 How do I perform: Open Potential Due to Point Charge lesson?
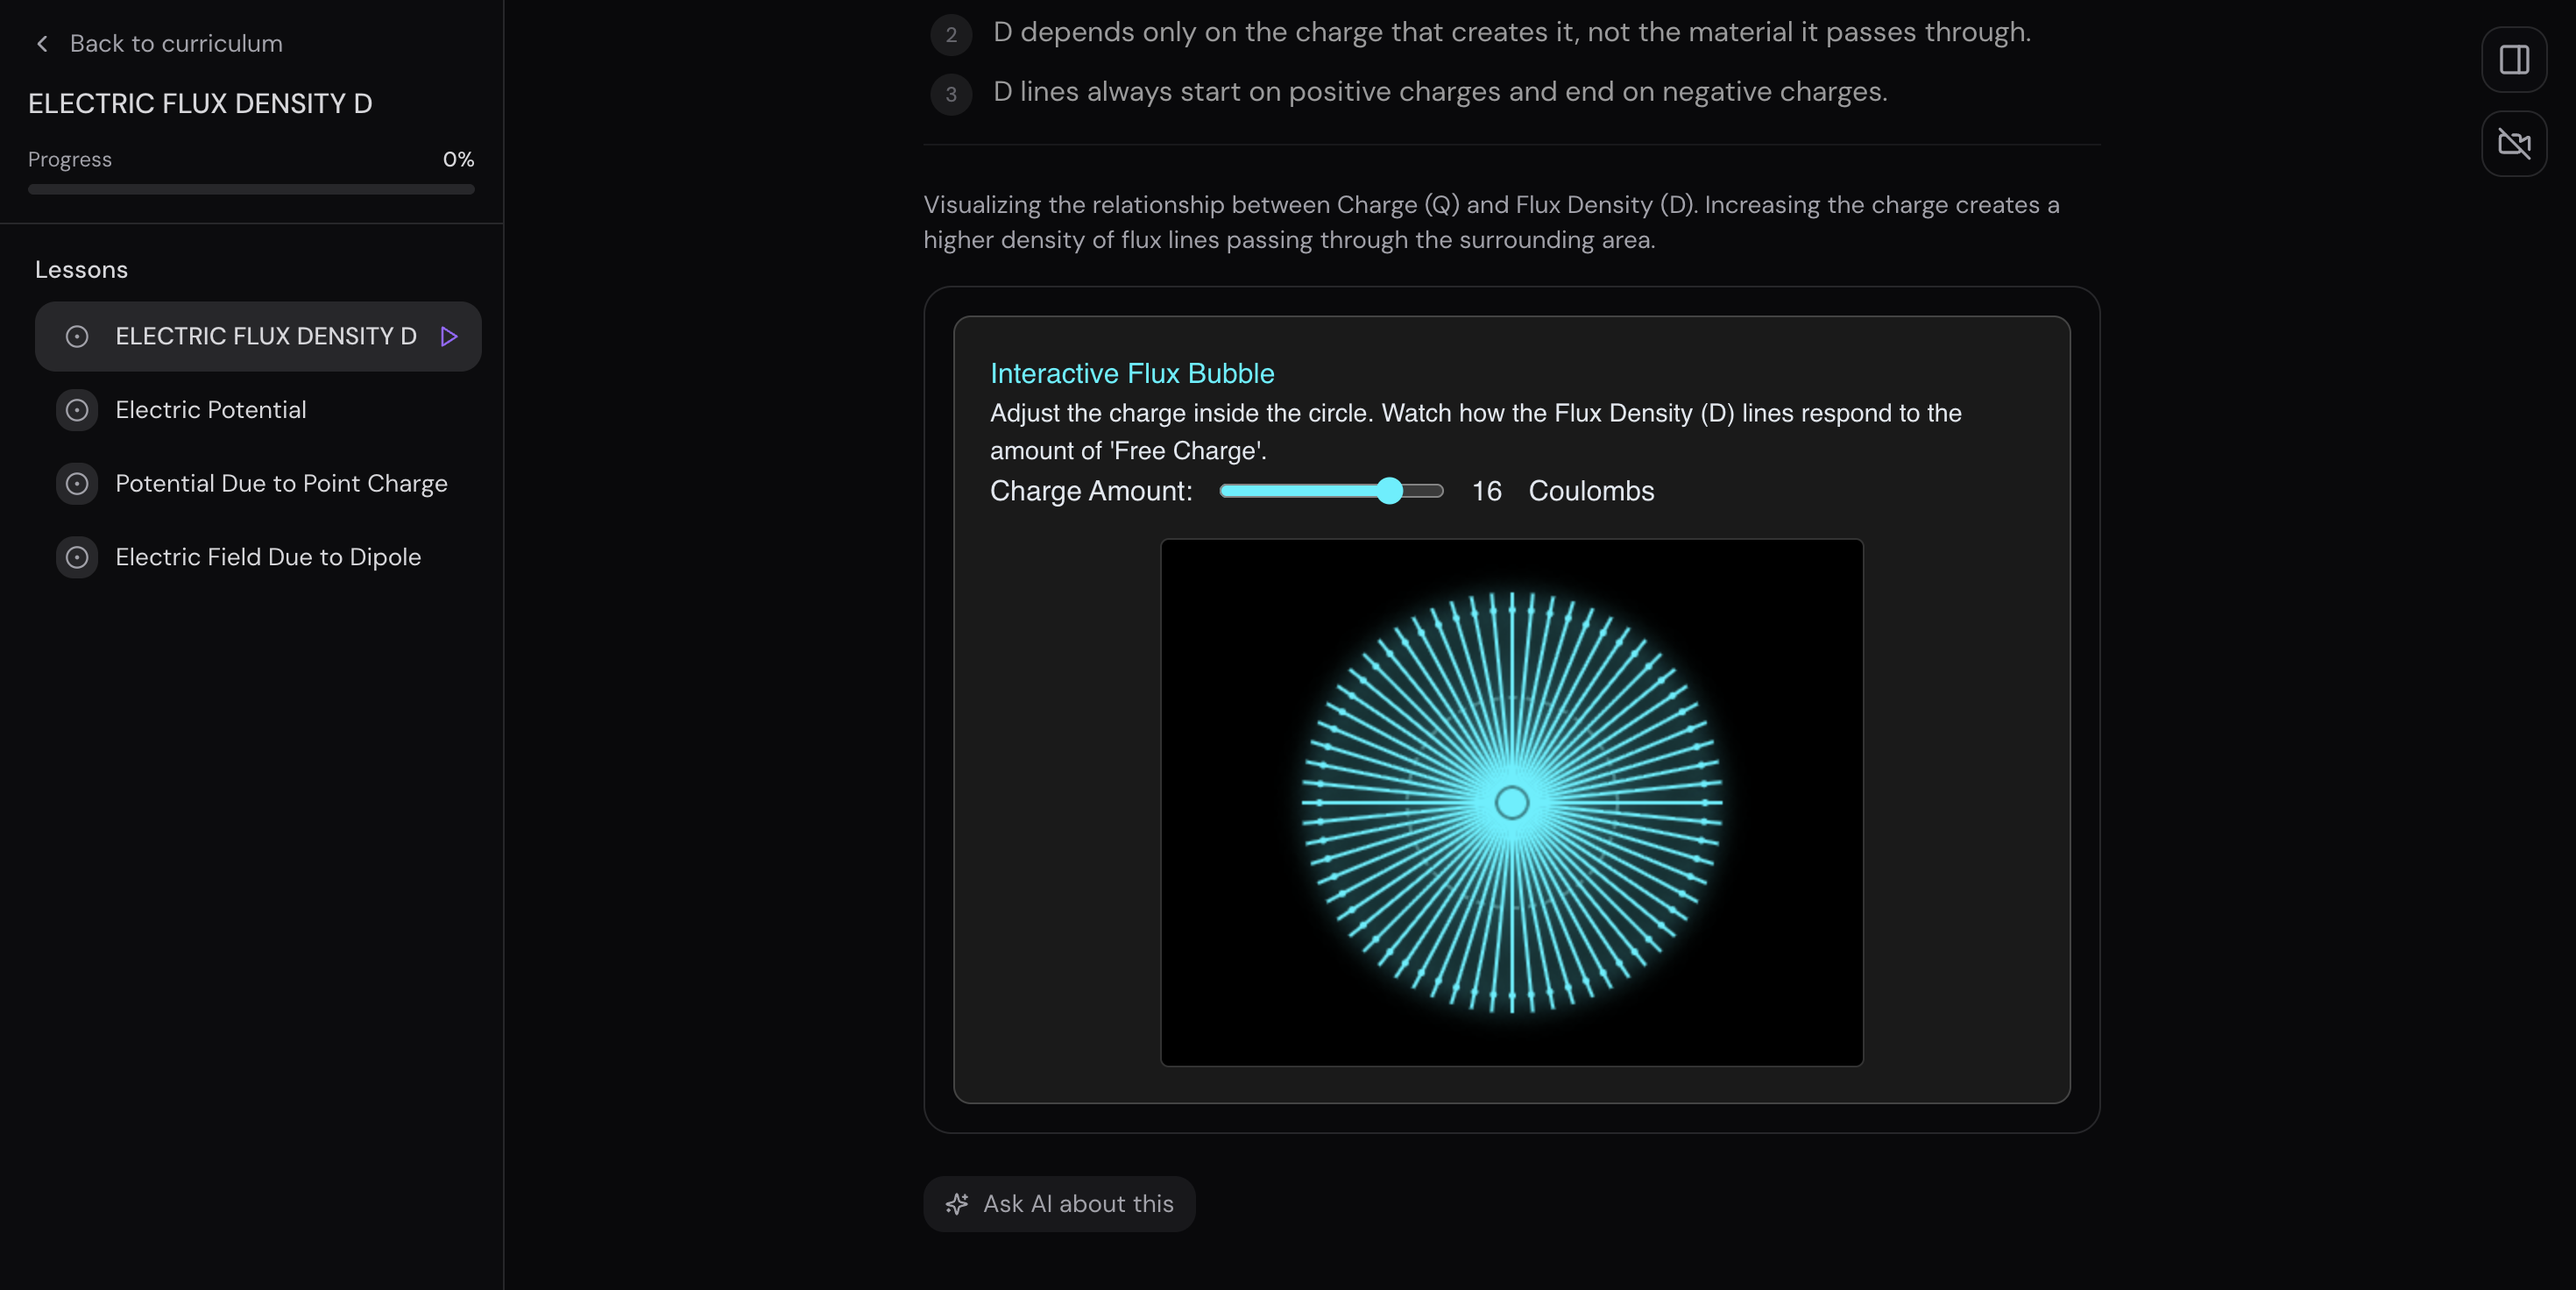(x=281, y=484)
